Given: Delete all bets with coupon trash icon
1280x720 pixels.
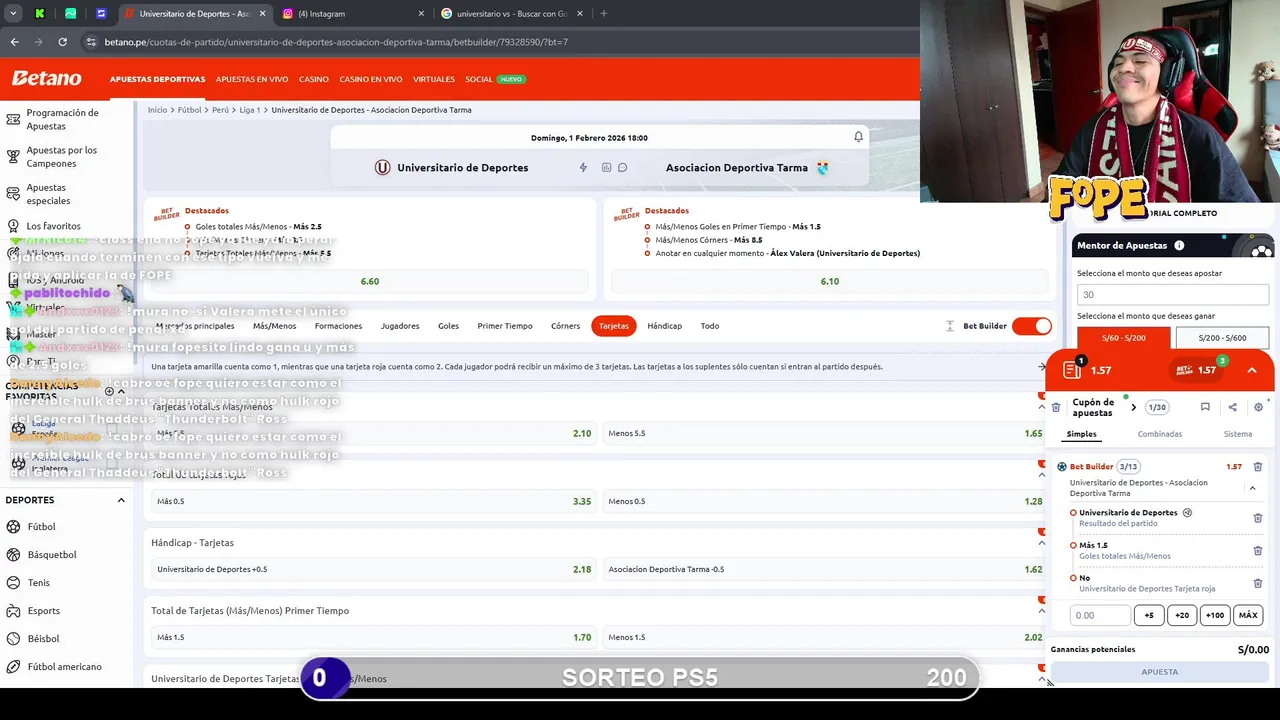Looking at the screenshot, I should click(x=1056, y=407).
